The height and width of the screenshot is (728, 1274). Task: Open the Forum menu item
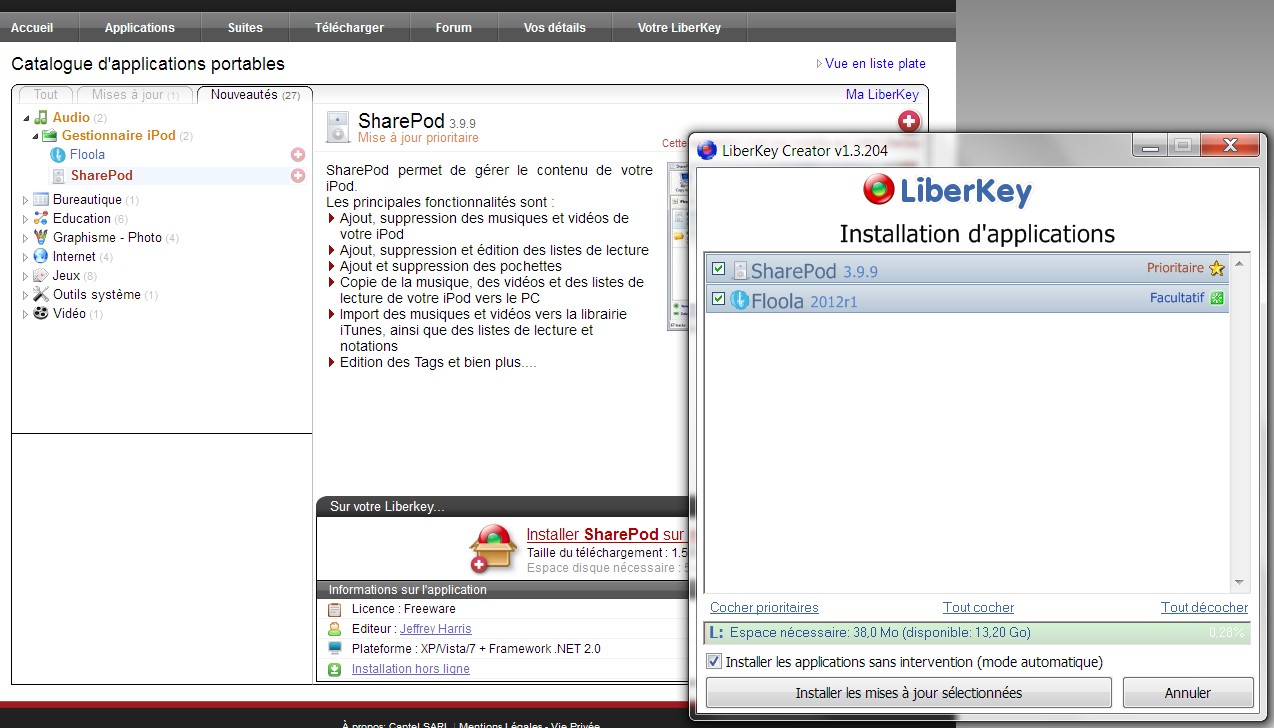point(453,27)
